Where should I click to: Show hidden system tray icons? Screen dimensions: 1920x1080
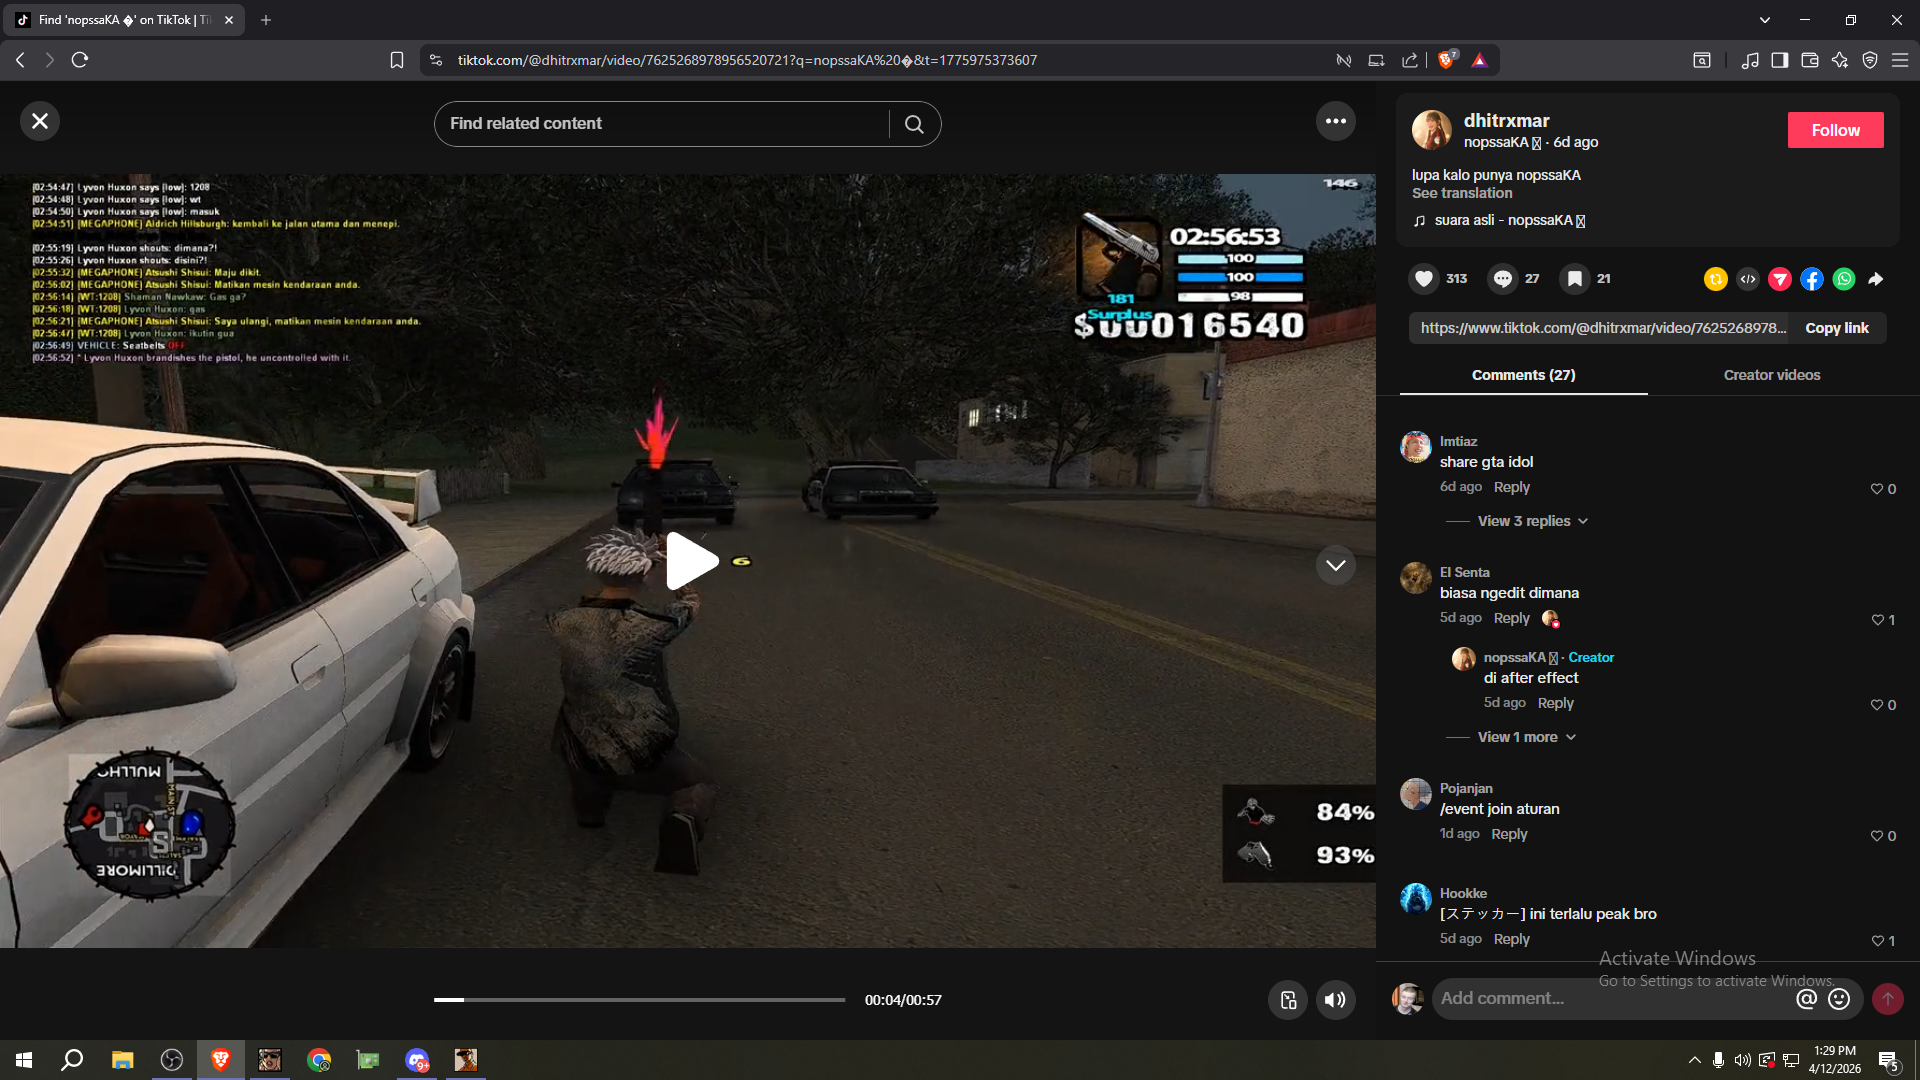pyautogui.click(x=1694, y=1060)
